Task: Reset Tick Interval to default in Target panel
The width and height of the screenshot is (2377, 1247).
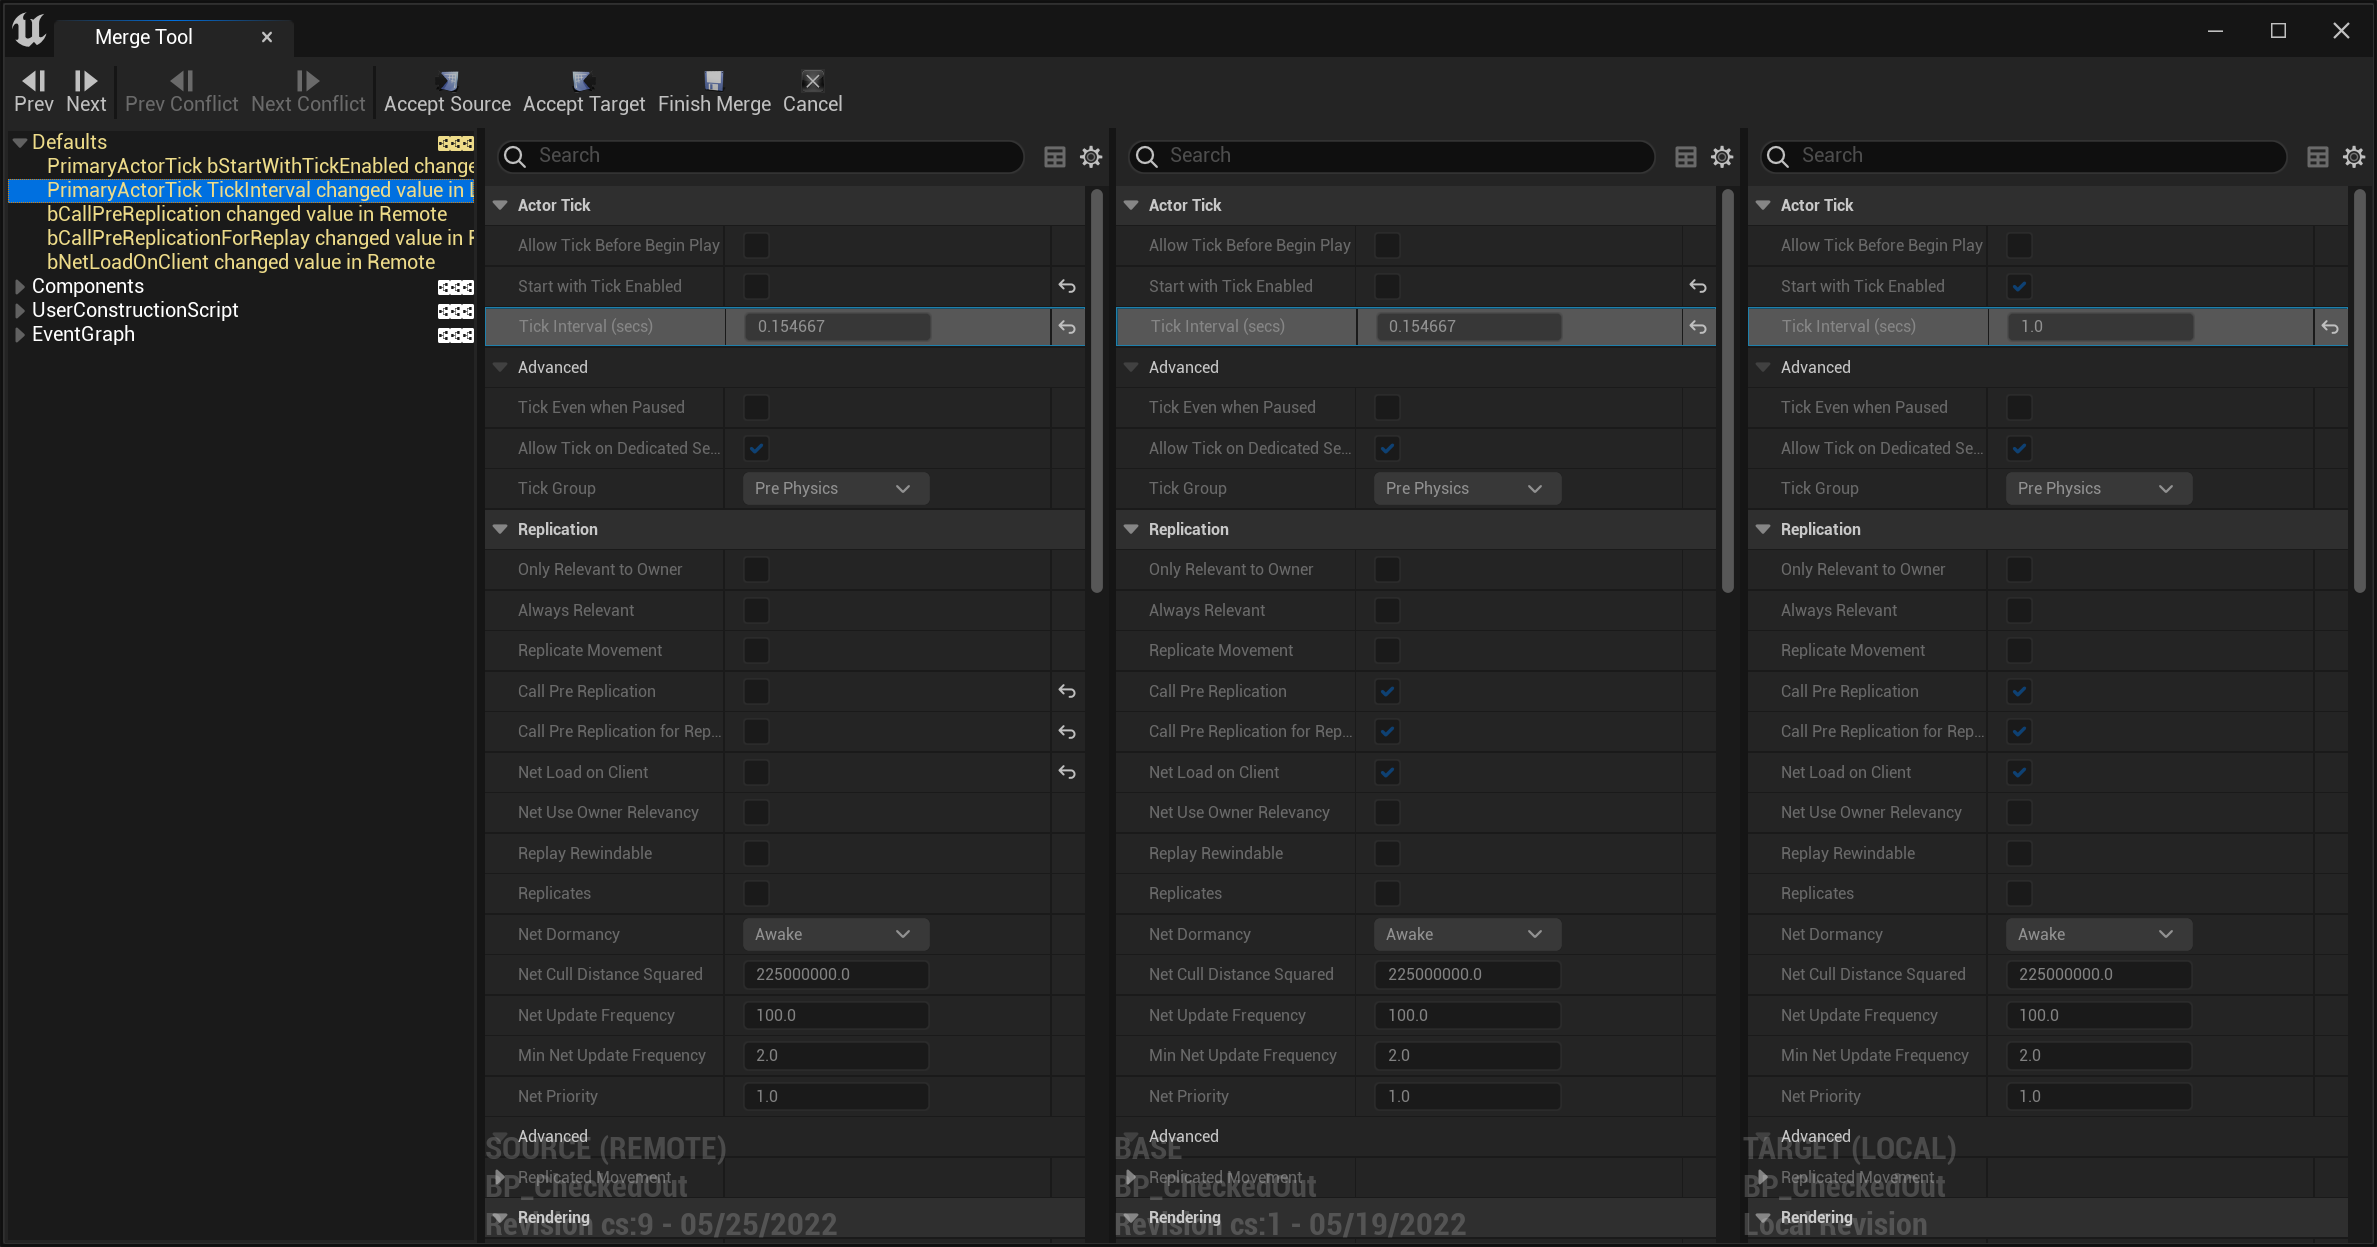Action: tap(2330, 327)
